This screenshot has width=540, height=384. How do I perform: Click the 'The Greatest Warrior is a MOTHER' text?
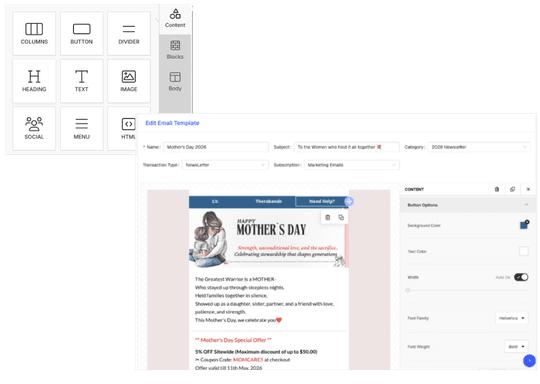pyautogui.click(x=235, y=279)
